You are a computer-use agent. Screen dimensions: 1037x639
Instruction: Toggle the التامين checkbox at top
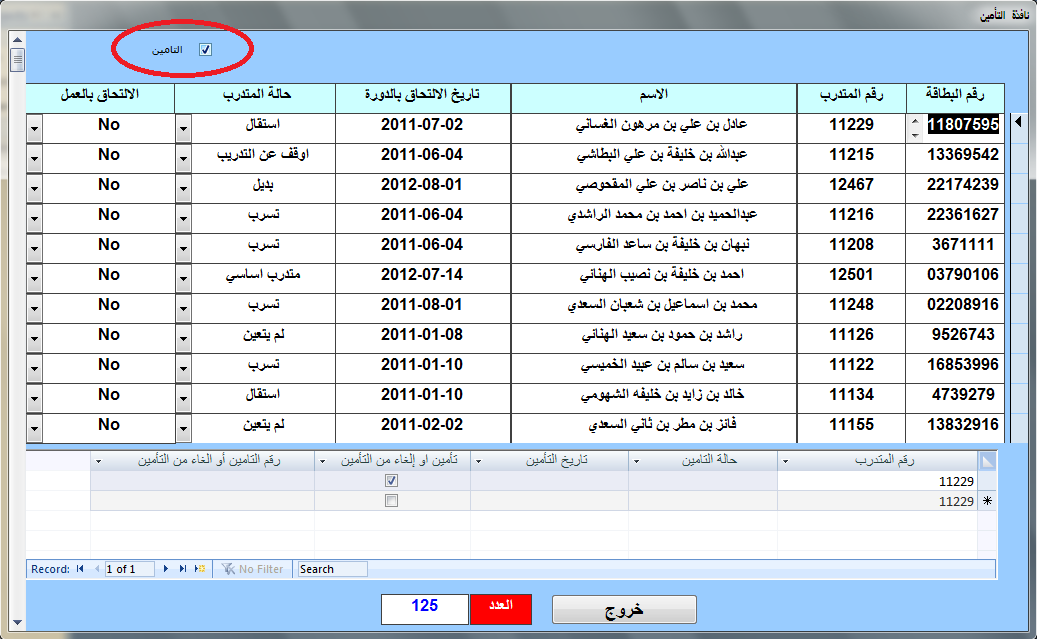[x=206, y=50]
